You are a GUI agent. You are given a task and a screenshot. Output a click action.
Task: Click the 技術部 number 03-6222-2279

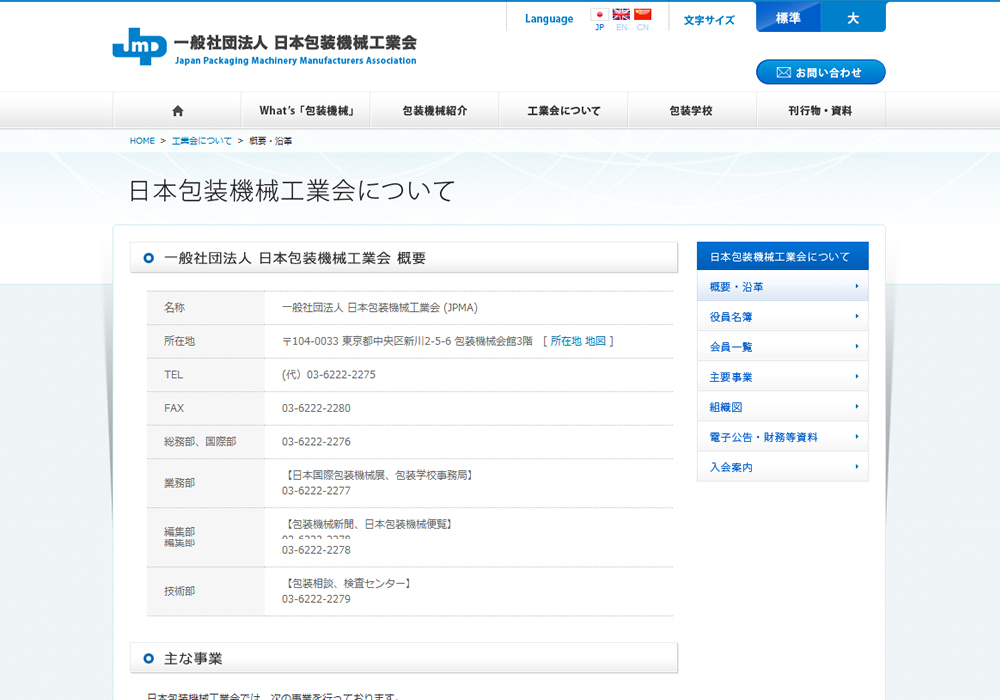(x=316, y=599)
